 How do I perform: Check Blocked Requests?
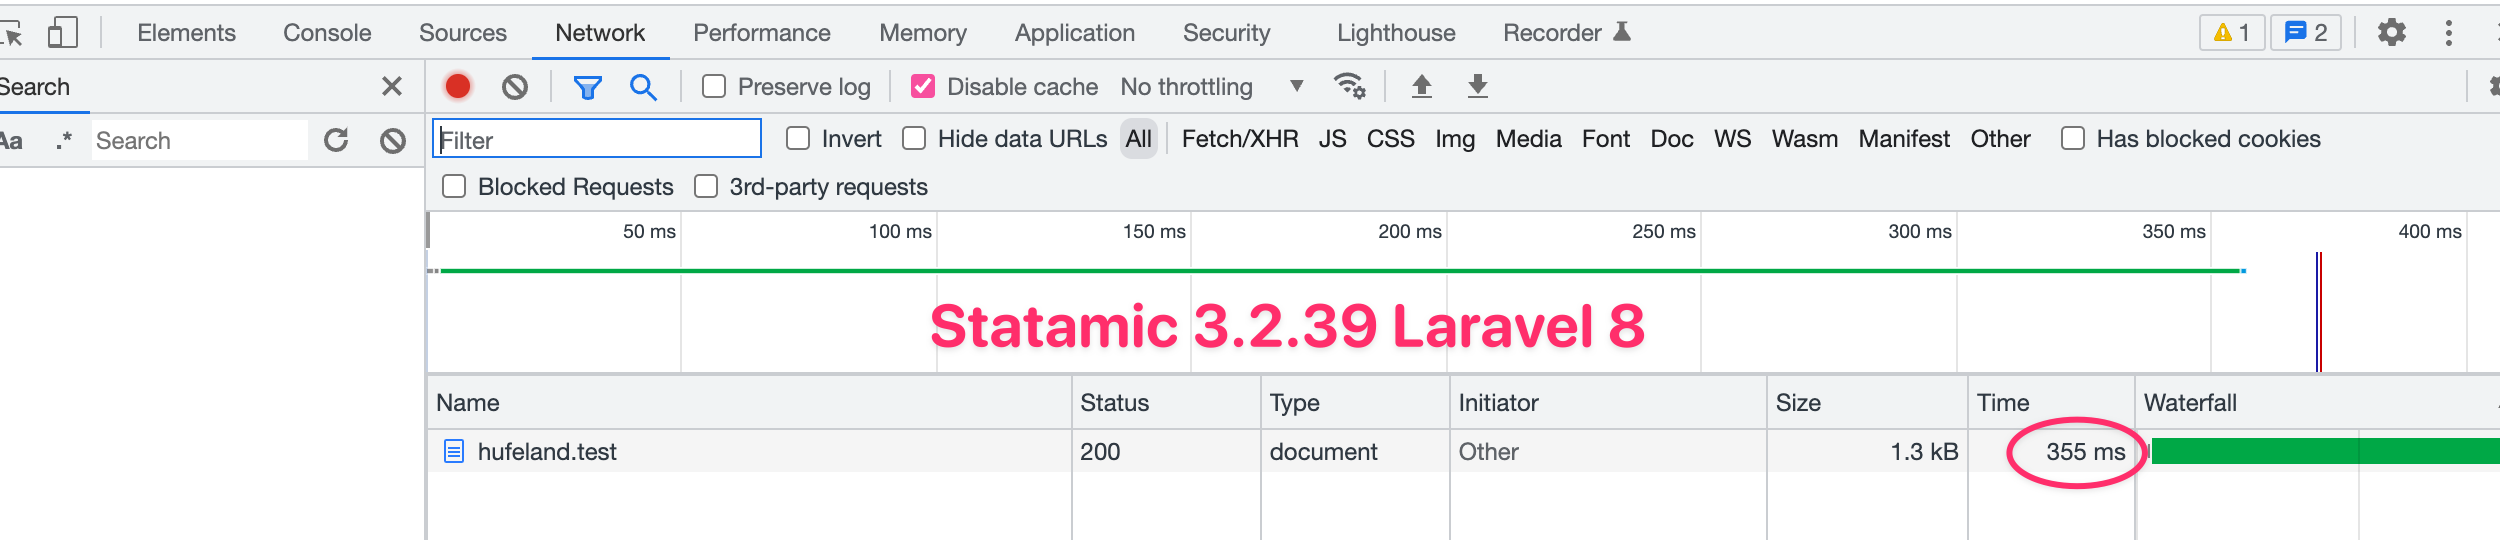tap(454, 187)
